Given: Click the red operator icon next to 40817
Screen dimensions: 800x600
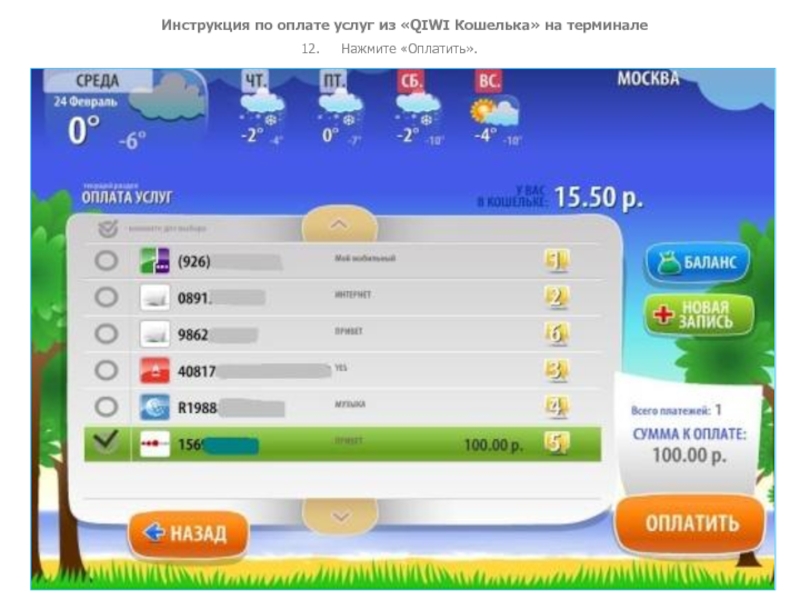Looking at the screenshot, I should pyautogui.click(x=155, y=368).
